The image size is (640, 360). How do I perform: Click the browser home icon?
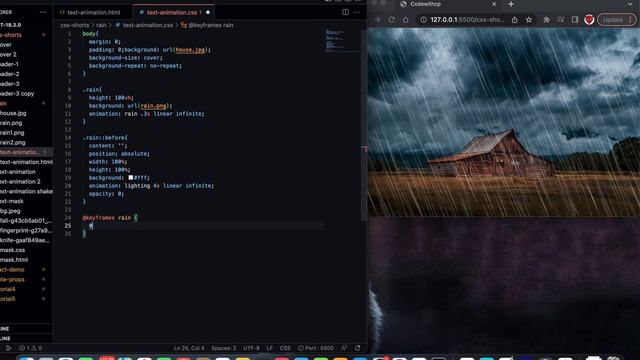pyautogui.click(x=406, y=20)
